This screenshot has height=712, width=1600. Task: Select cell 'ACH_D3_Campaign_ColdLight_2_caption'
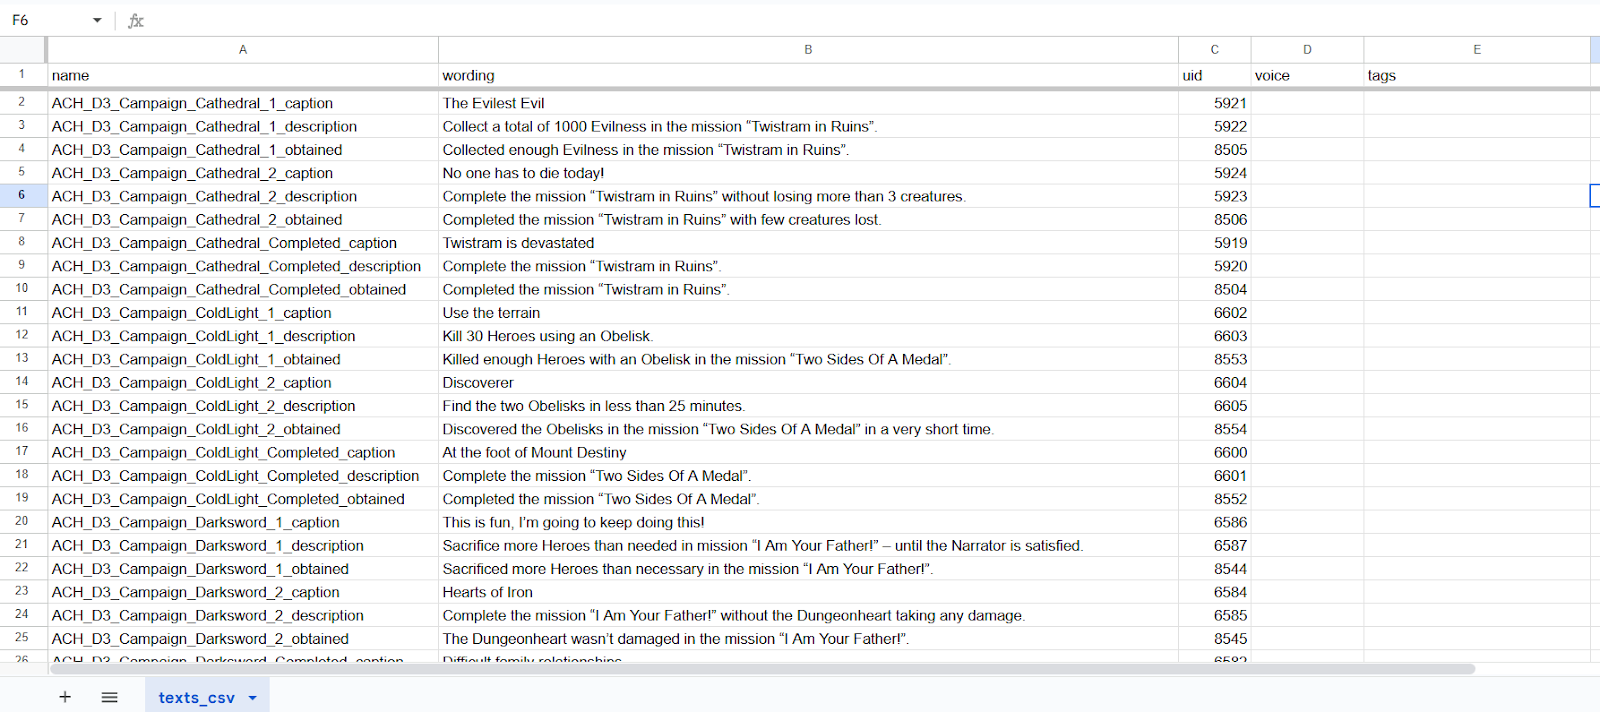pyautogui.click(x=242, y=383)
